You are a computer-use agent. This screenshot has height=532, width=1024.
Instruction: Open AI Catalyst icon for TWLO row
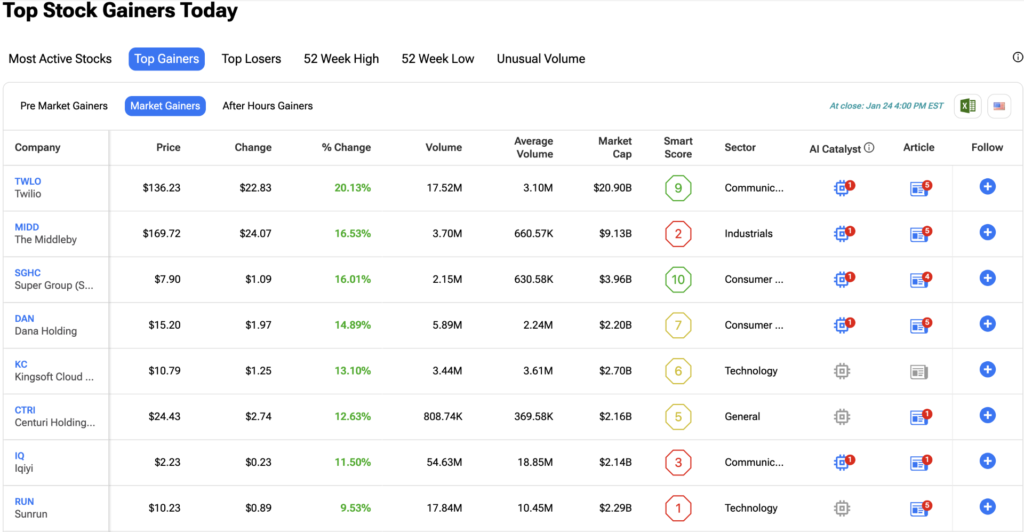click(844, 188)
